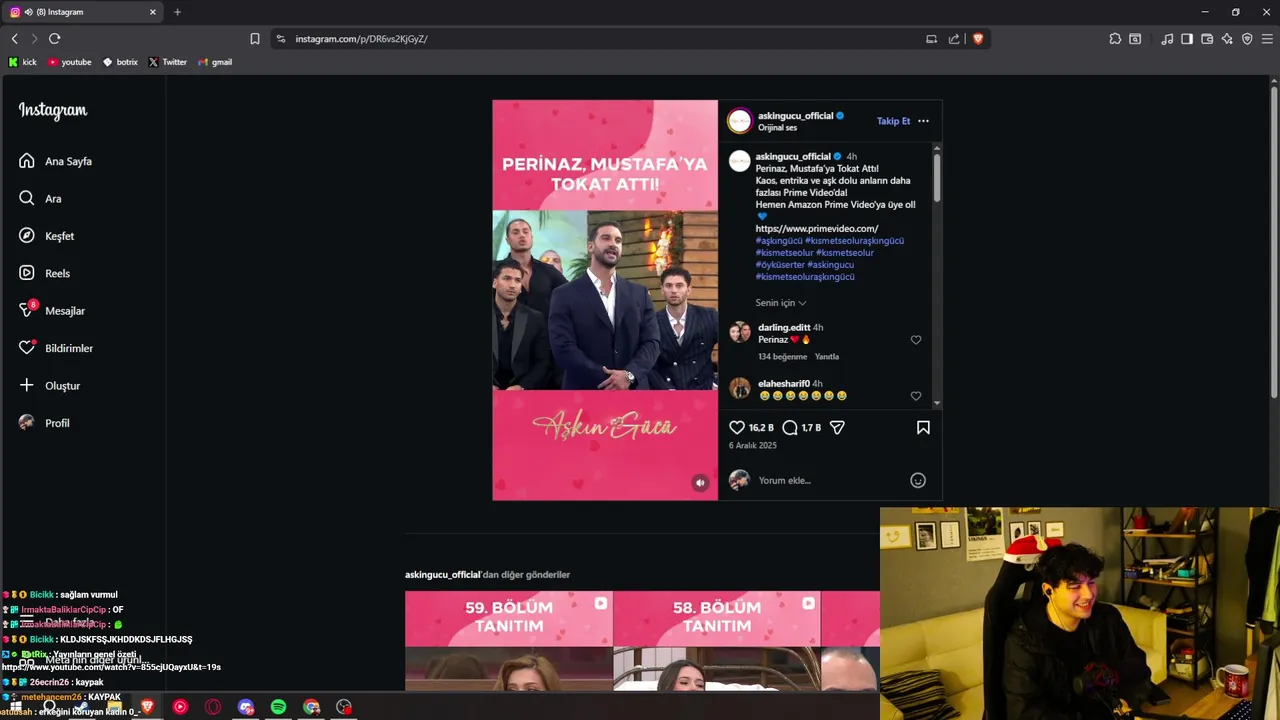This screenshot has width=1280, height=720.
Task: Open Reels from the sidebar
Action: point(44,273)
